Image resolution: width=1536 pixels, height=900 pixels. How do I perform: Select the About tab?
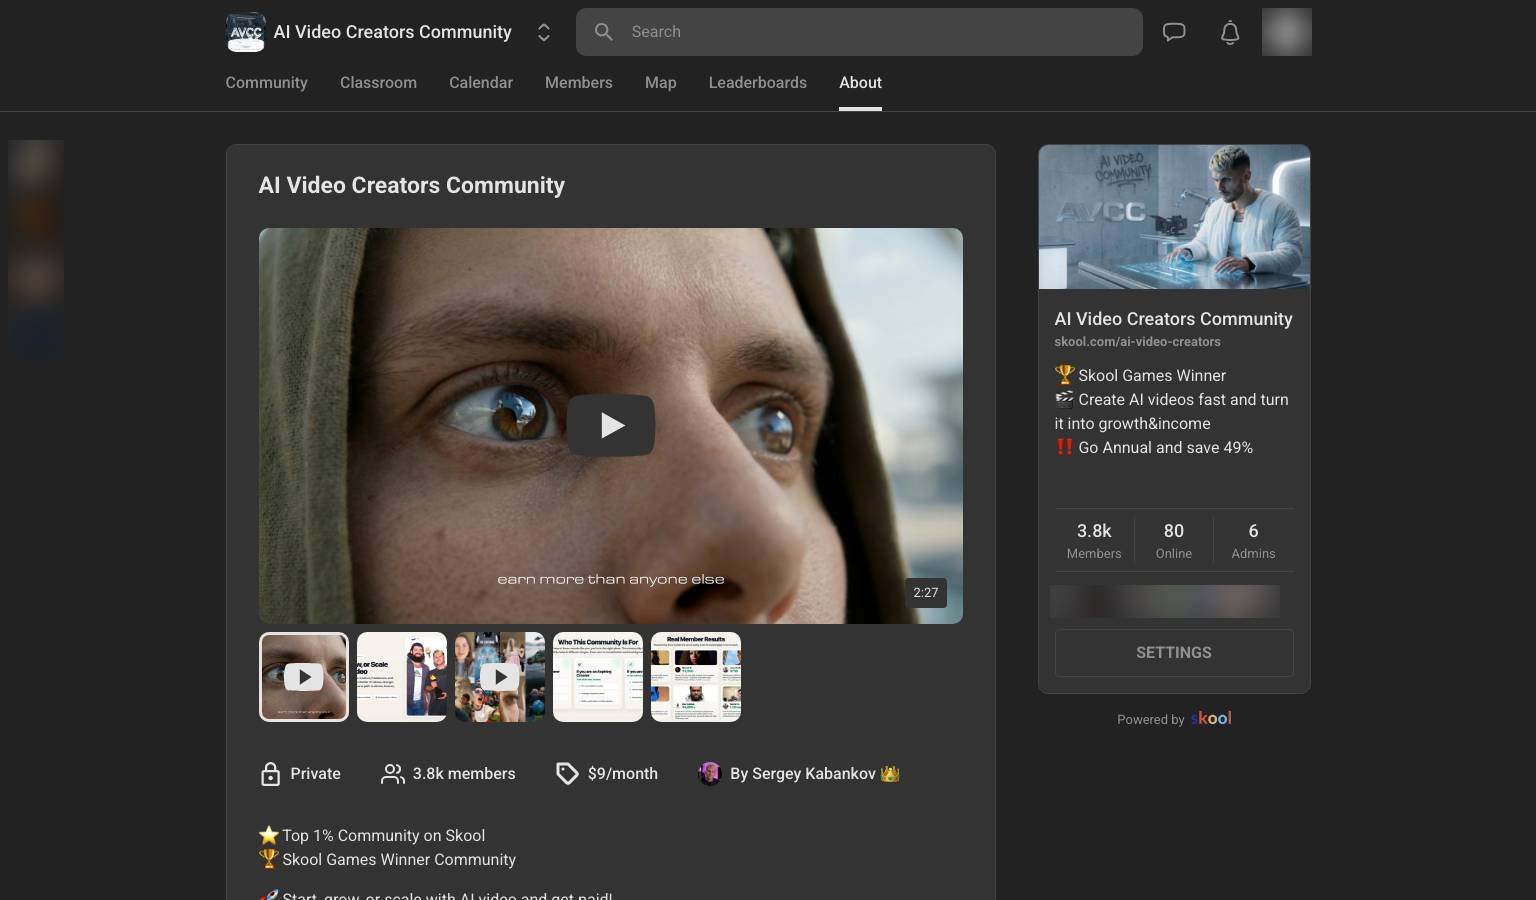860,83
